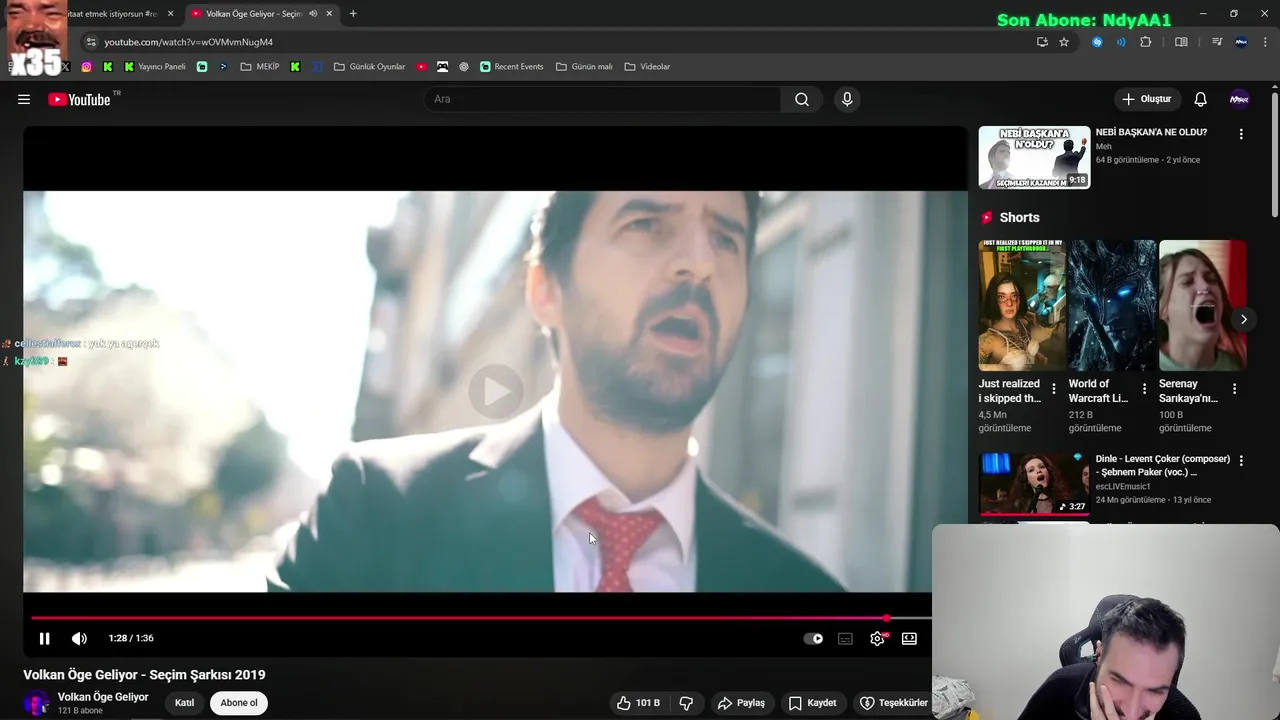Open the Just realized i skipped Short

1022,305
